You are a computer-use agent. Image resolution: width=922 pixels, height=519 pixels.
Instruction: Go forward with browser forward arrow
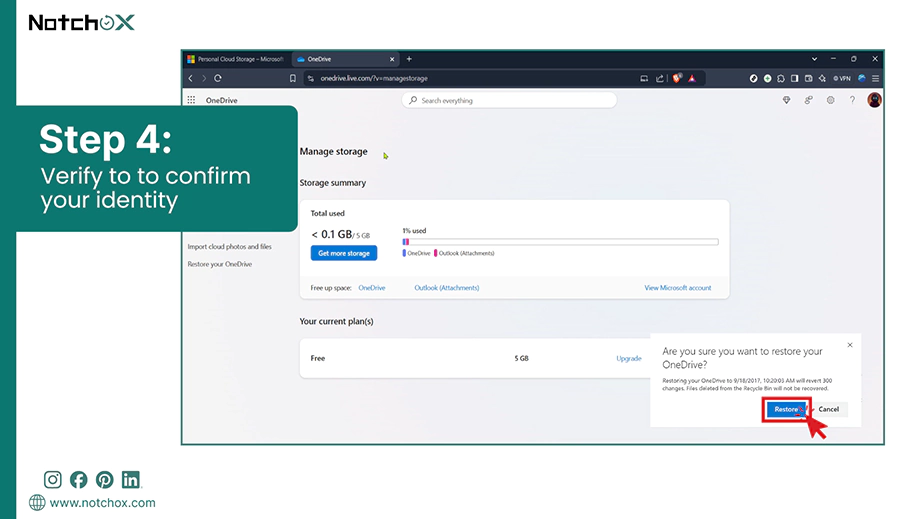204,78
